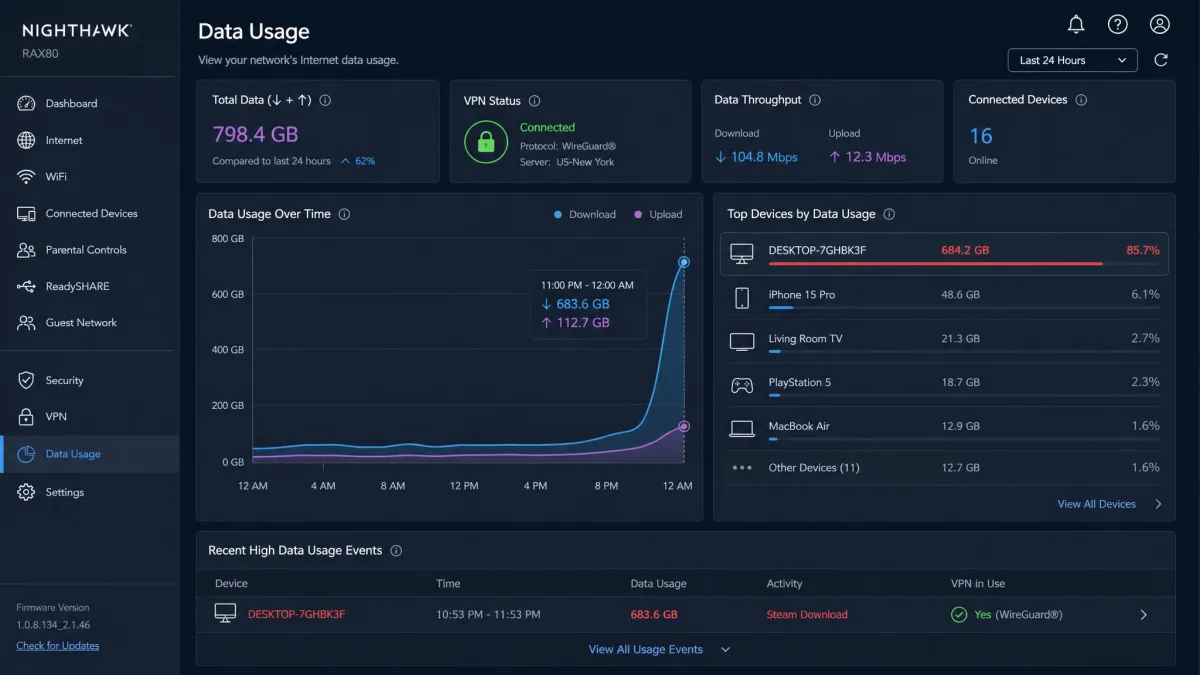Click the 12.3 Mbps upload throughput value

[x=867, y=157]
